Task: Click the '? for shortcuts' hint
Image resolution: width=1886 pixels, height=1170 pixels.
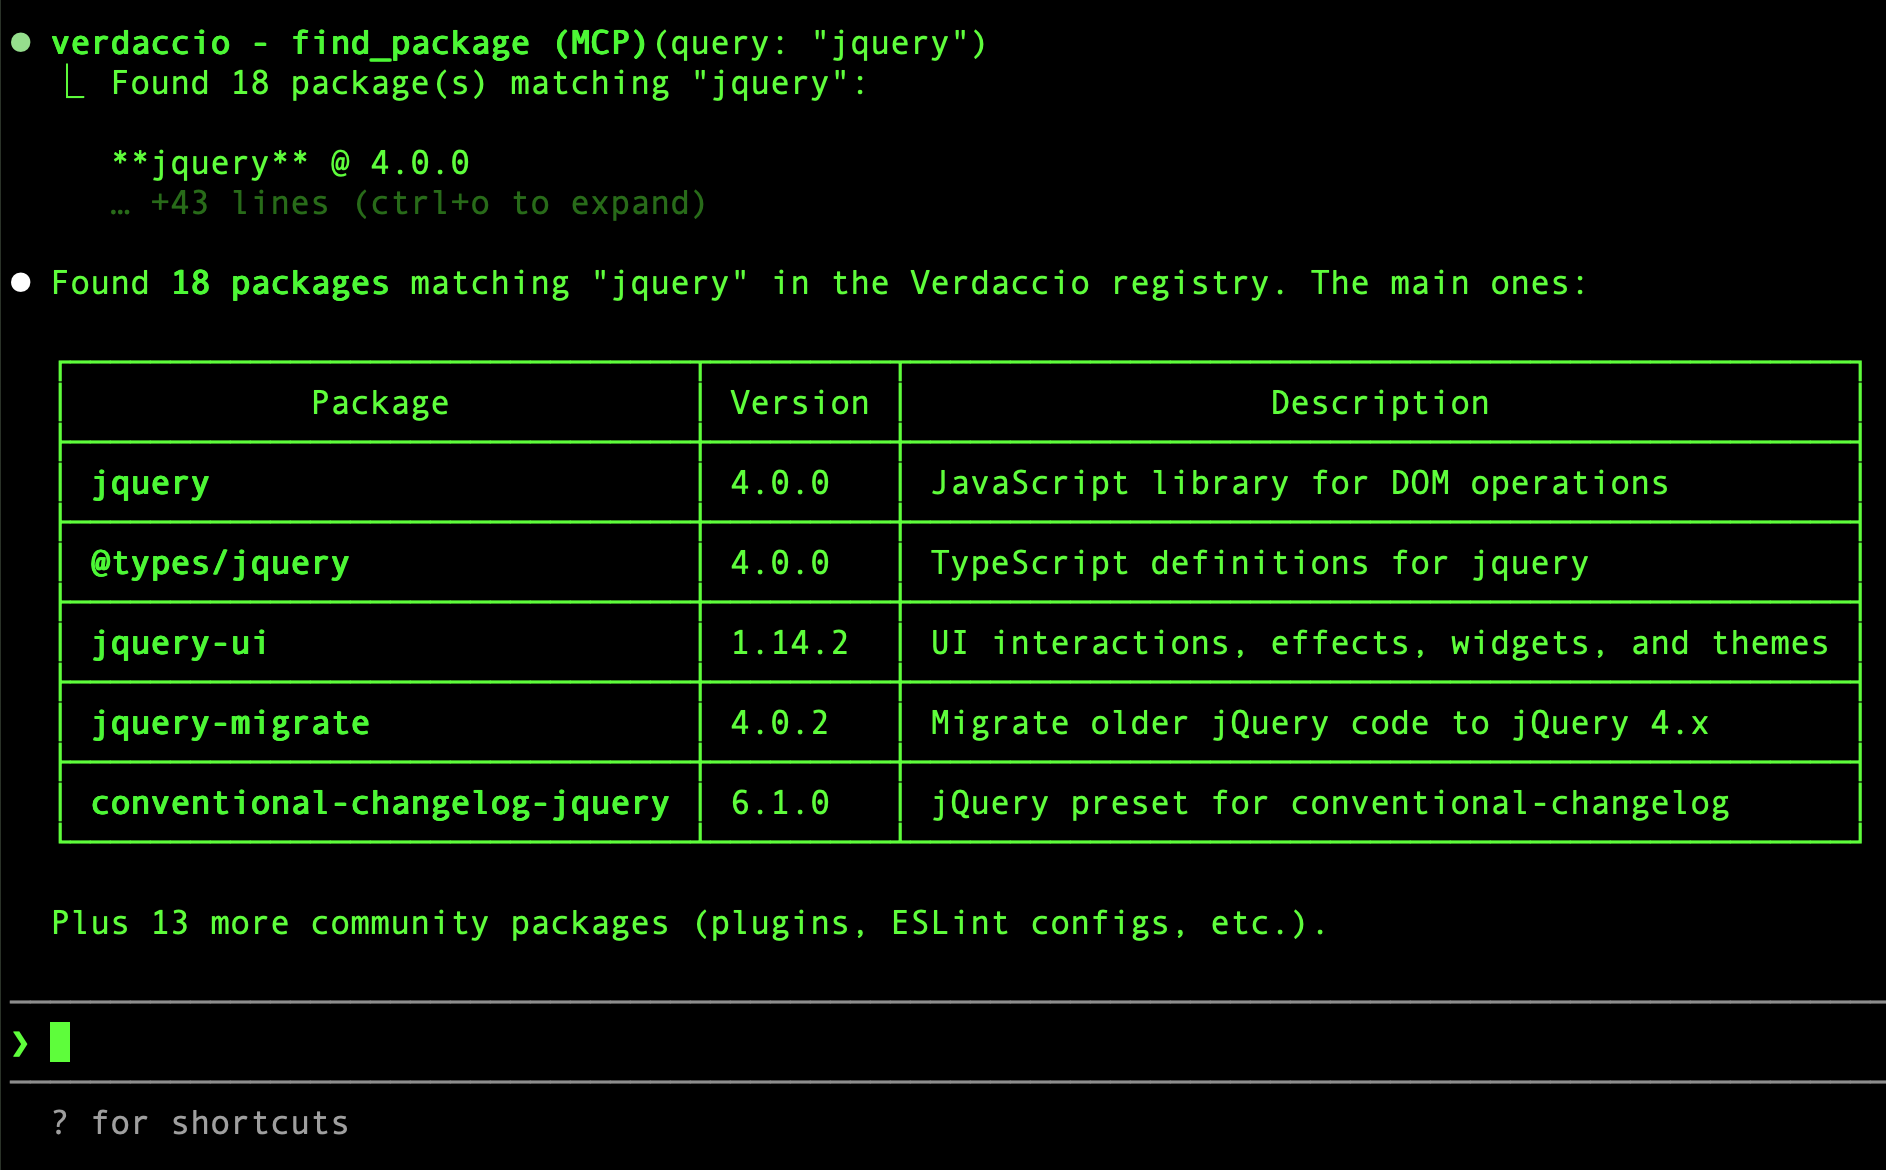Action: coord(200,1123)
